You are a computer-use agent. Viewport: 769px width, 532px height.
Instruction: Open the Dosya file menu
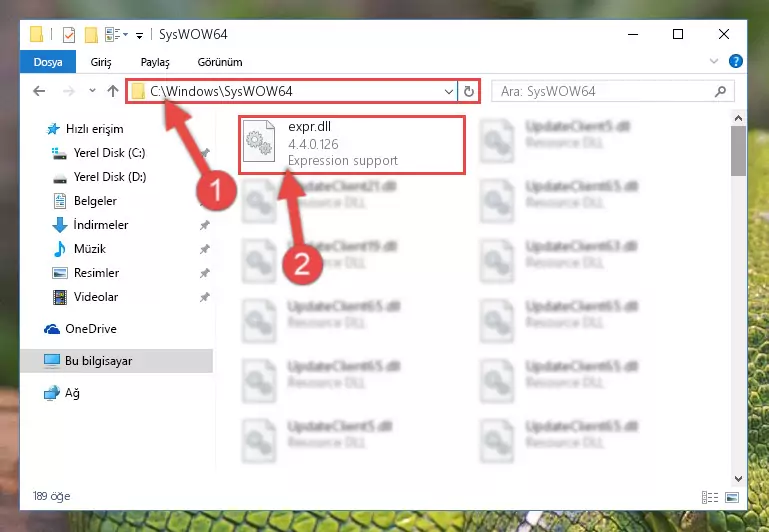click(x=48, y=62)
